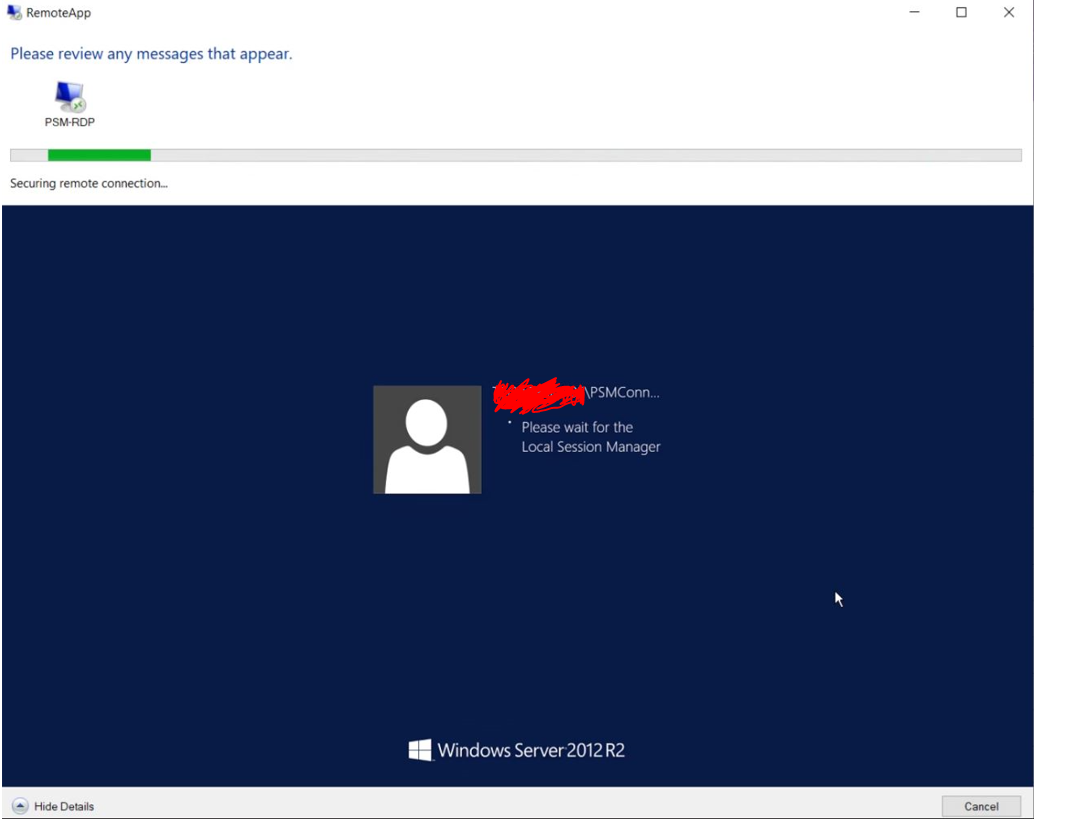Cancel the RemoteApp connection

(980, 806)
